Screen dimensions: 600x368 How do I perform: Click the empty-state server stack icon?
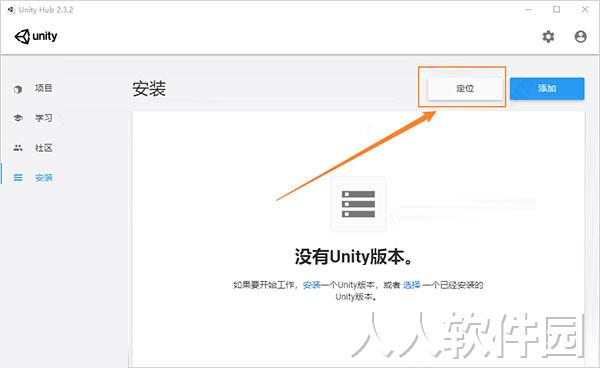pyautogui.click(x=358, y=204)
